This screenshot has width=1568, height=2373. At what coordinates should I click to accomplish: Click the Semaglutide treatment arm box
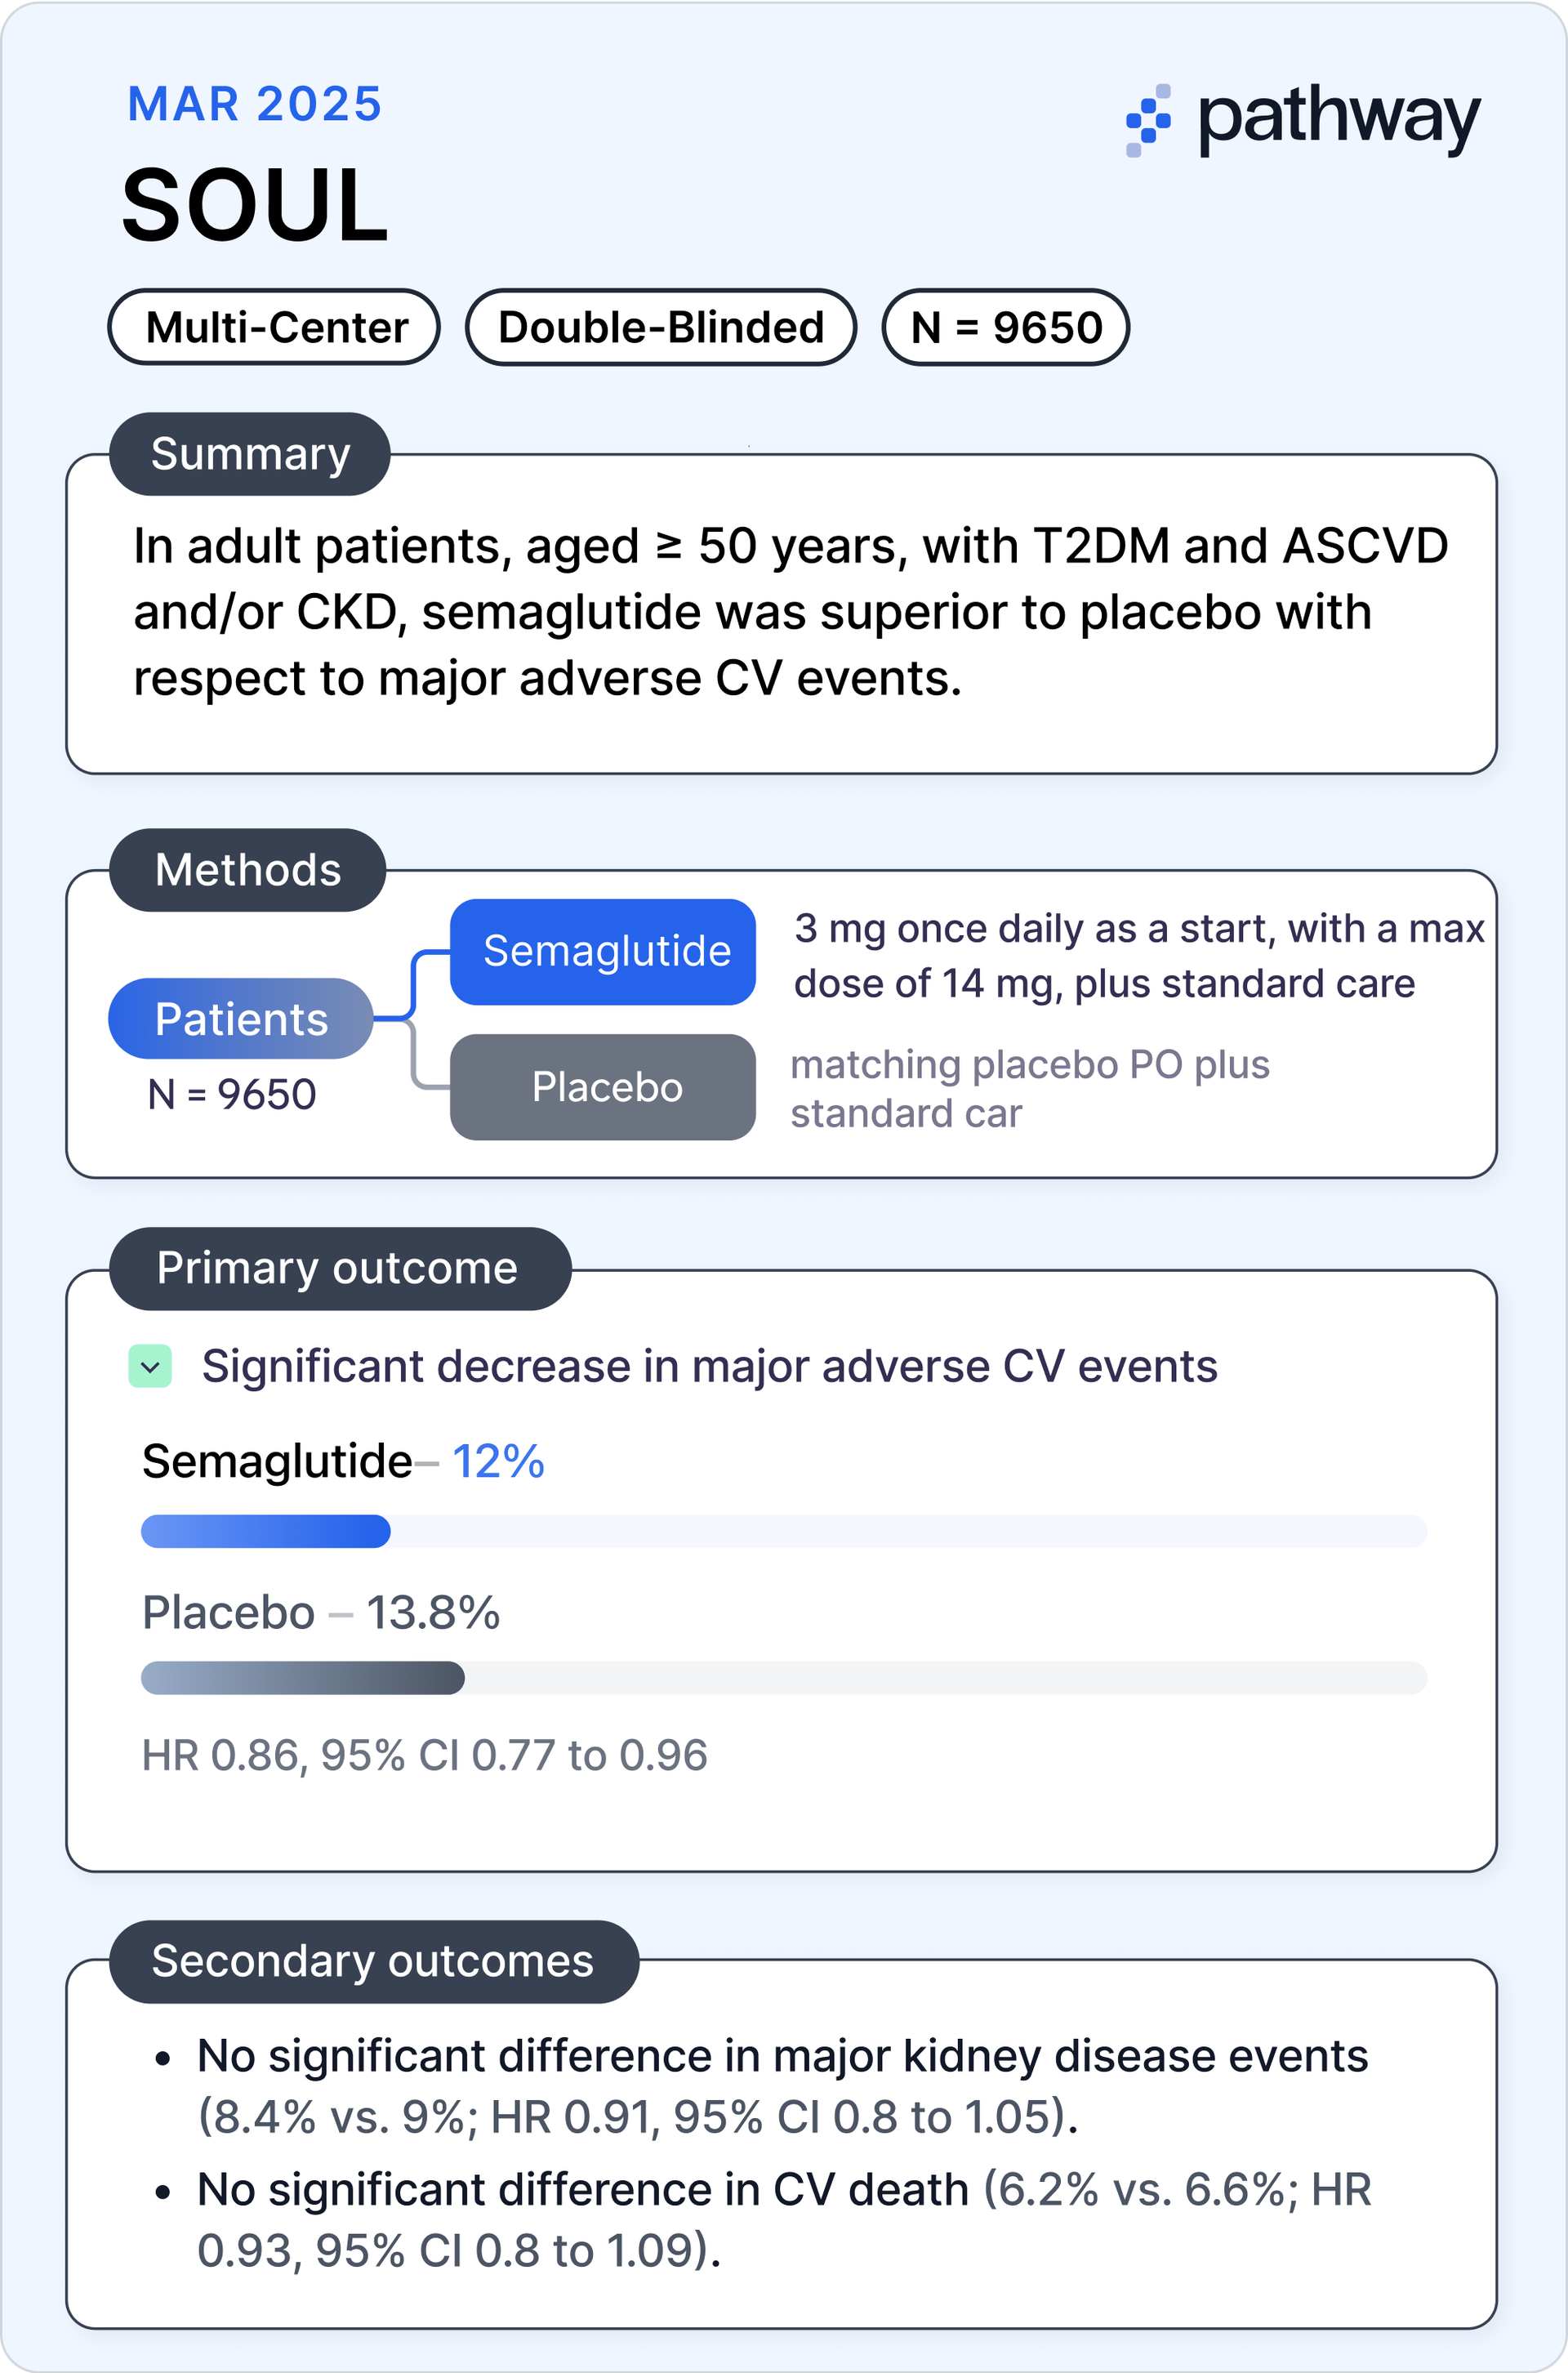click(x=603, y=951)
